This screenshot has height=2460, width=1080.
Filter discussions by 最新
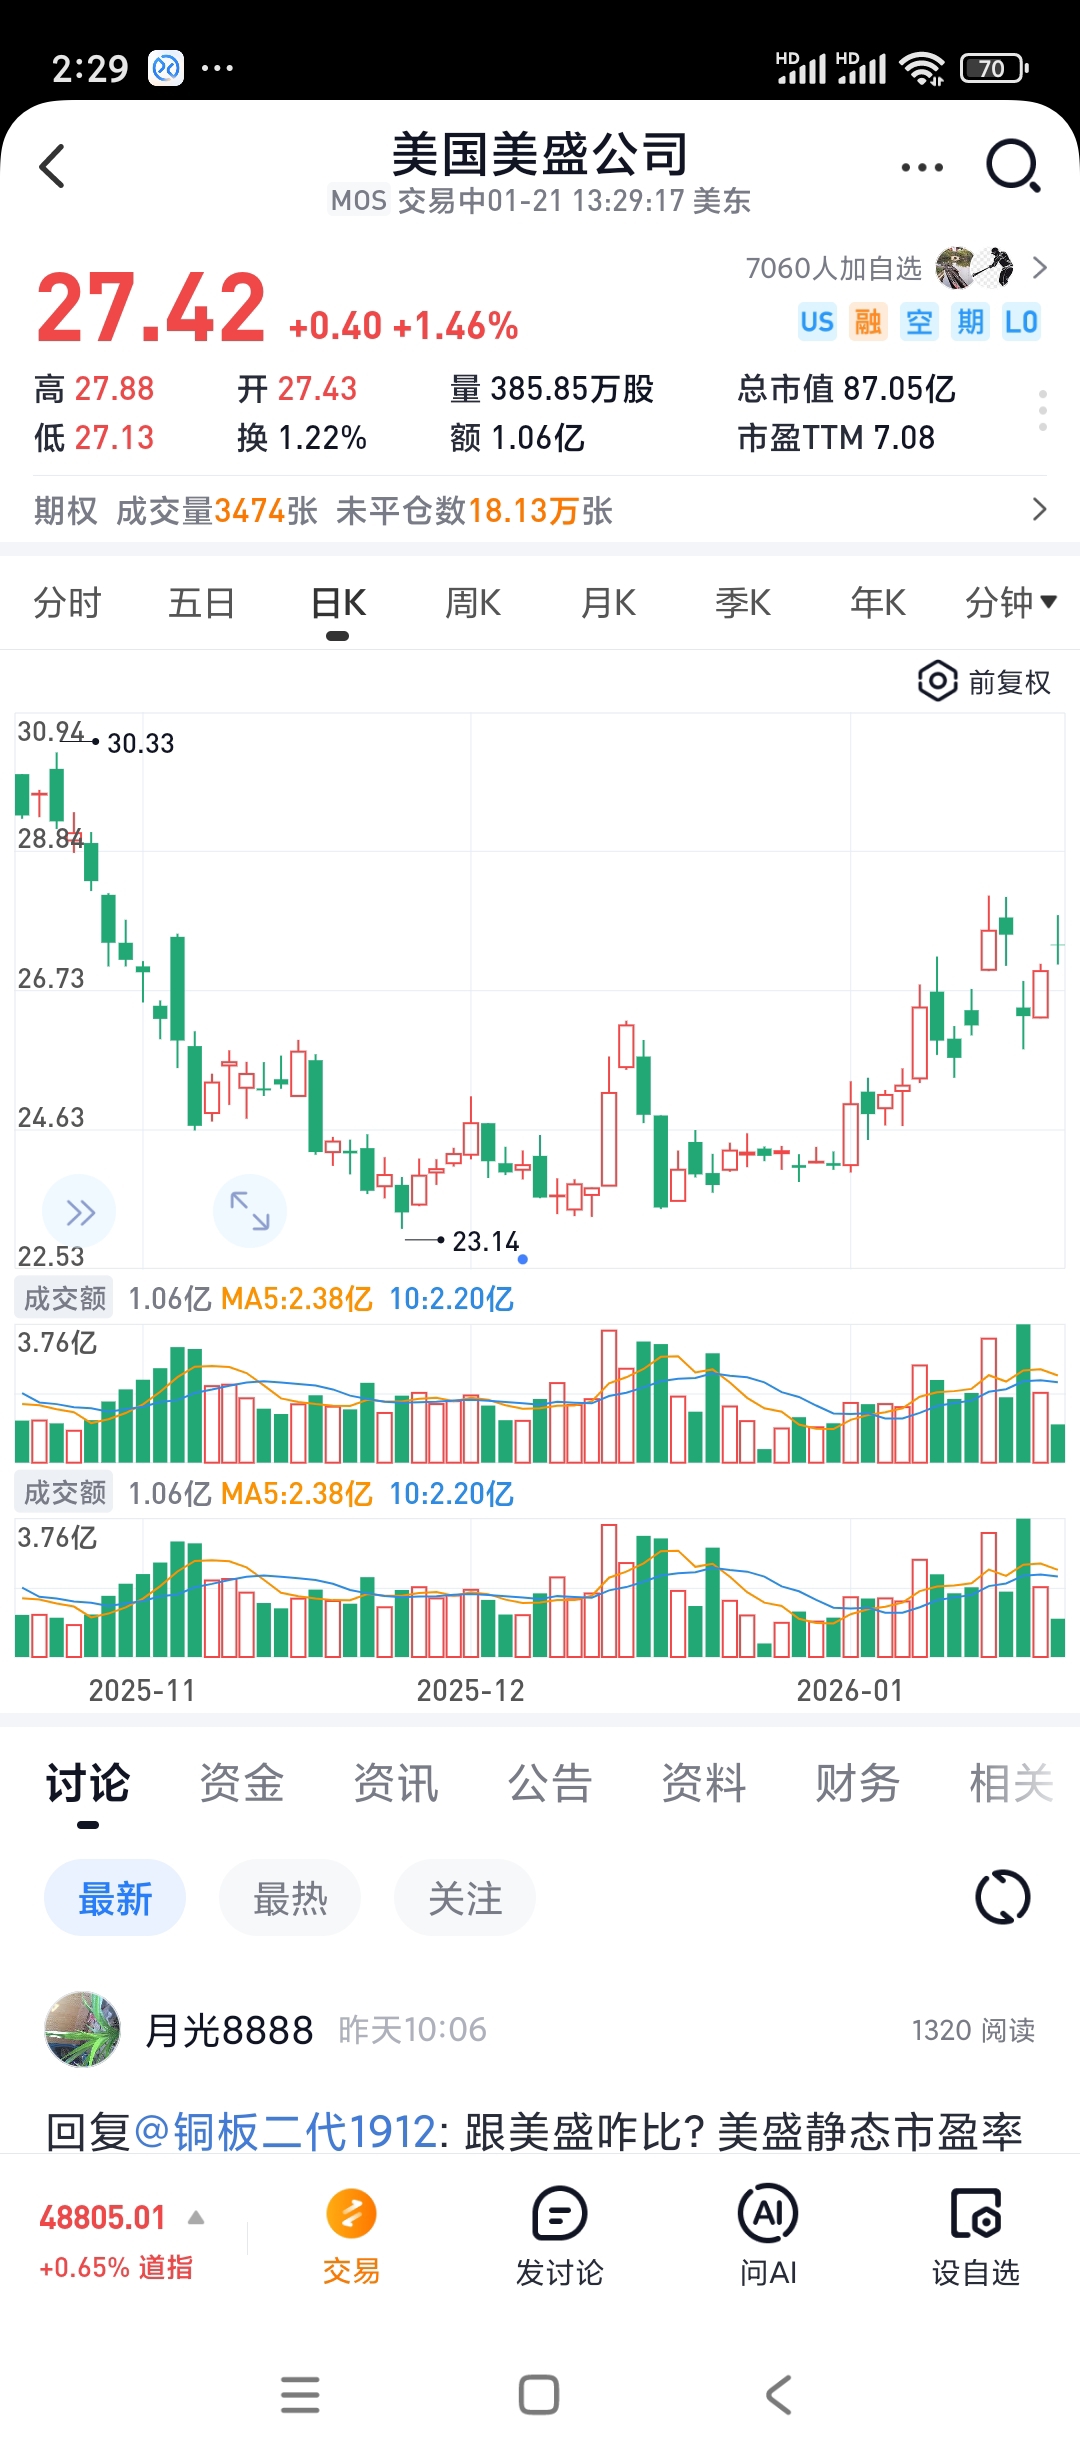coord(115,1898)
